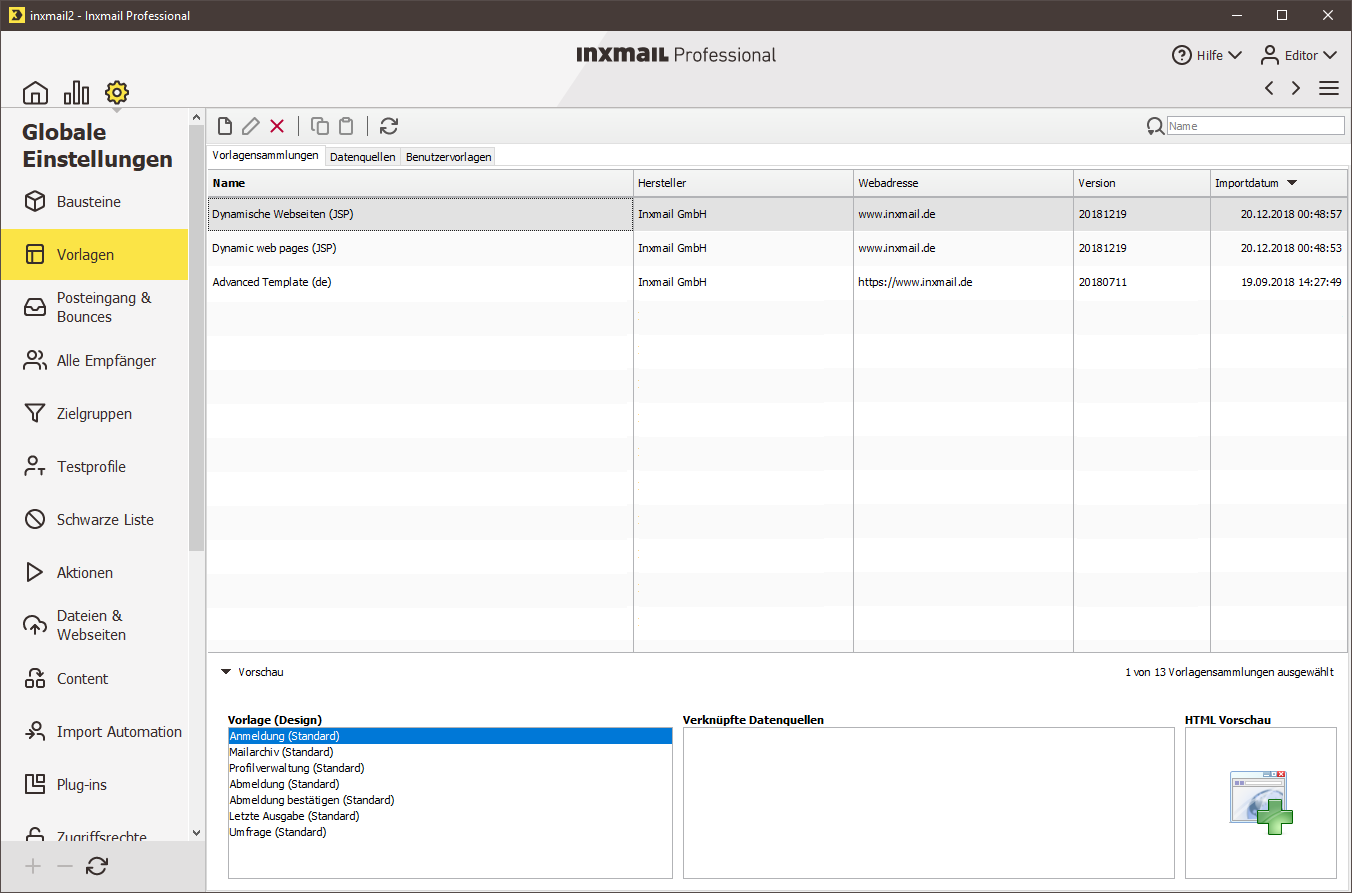
Task: Open the Editor user dropdown
Action: tap(1299, 56)
